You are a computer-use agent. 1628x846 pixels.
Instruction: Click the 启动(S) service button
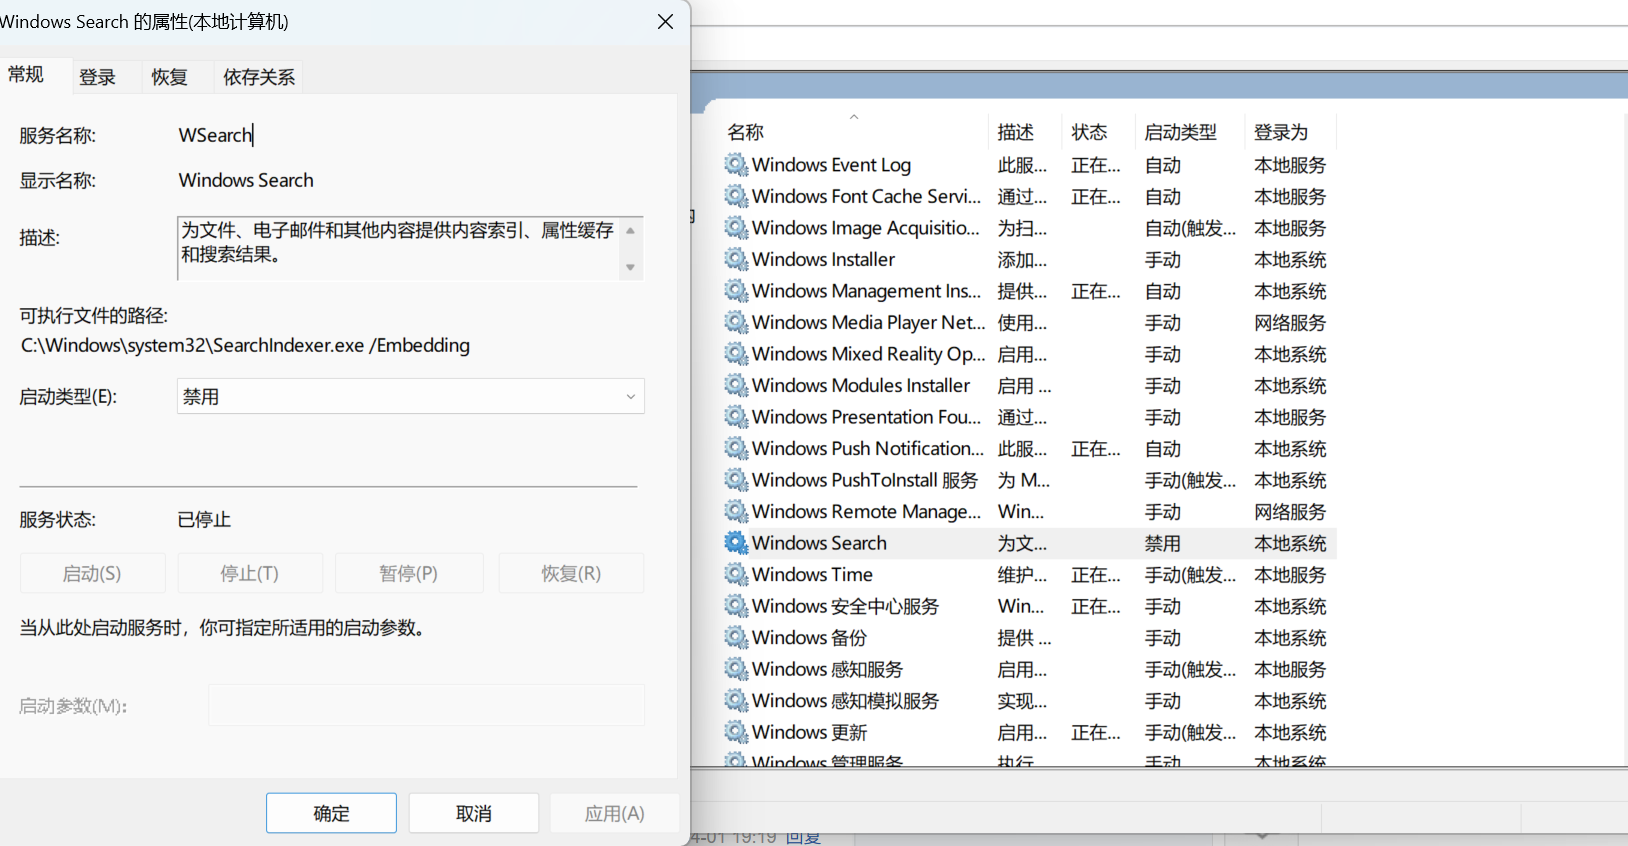pos(92,573)
